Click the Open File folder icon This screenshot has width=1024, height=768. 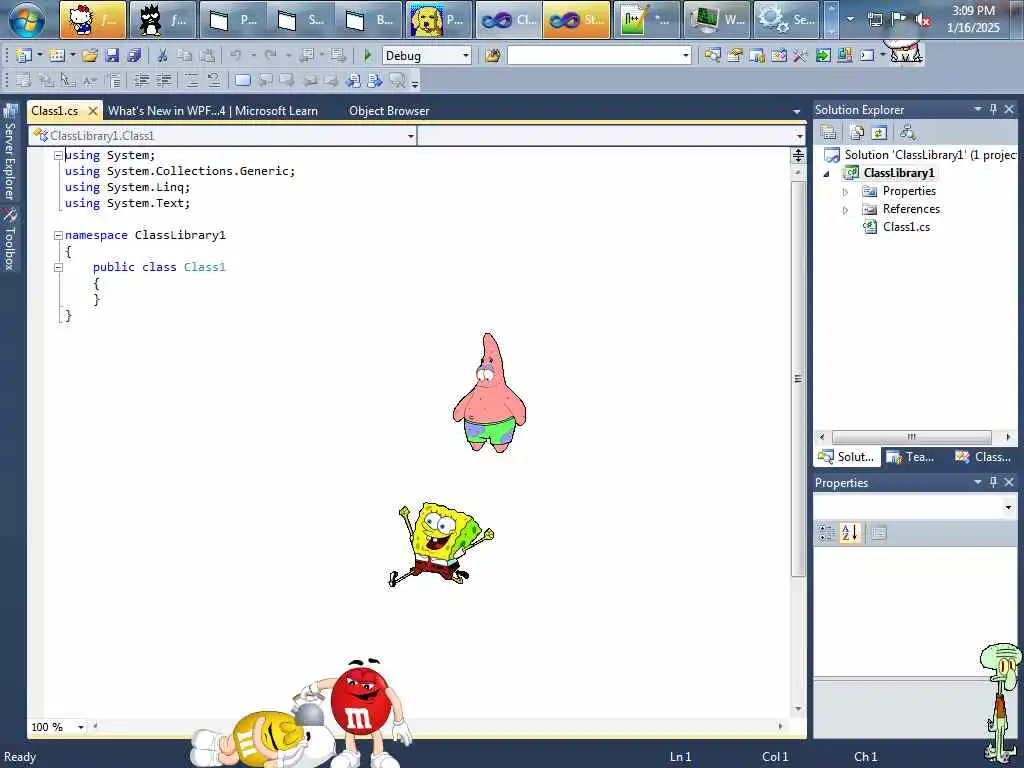tap(90, 56)
